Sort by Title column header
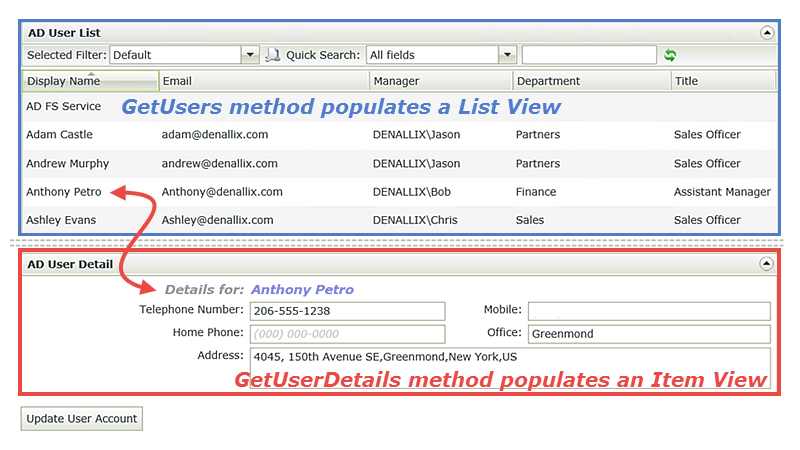 [x=723, y=81]
